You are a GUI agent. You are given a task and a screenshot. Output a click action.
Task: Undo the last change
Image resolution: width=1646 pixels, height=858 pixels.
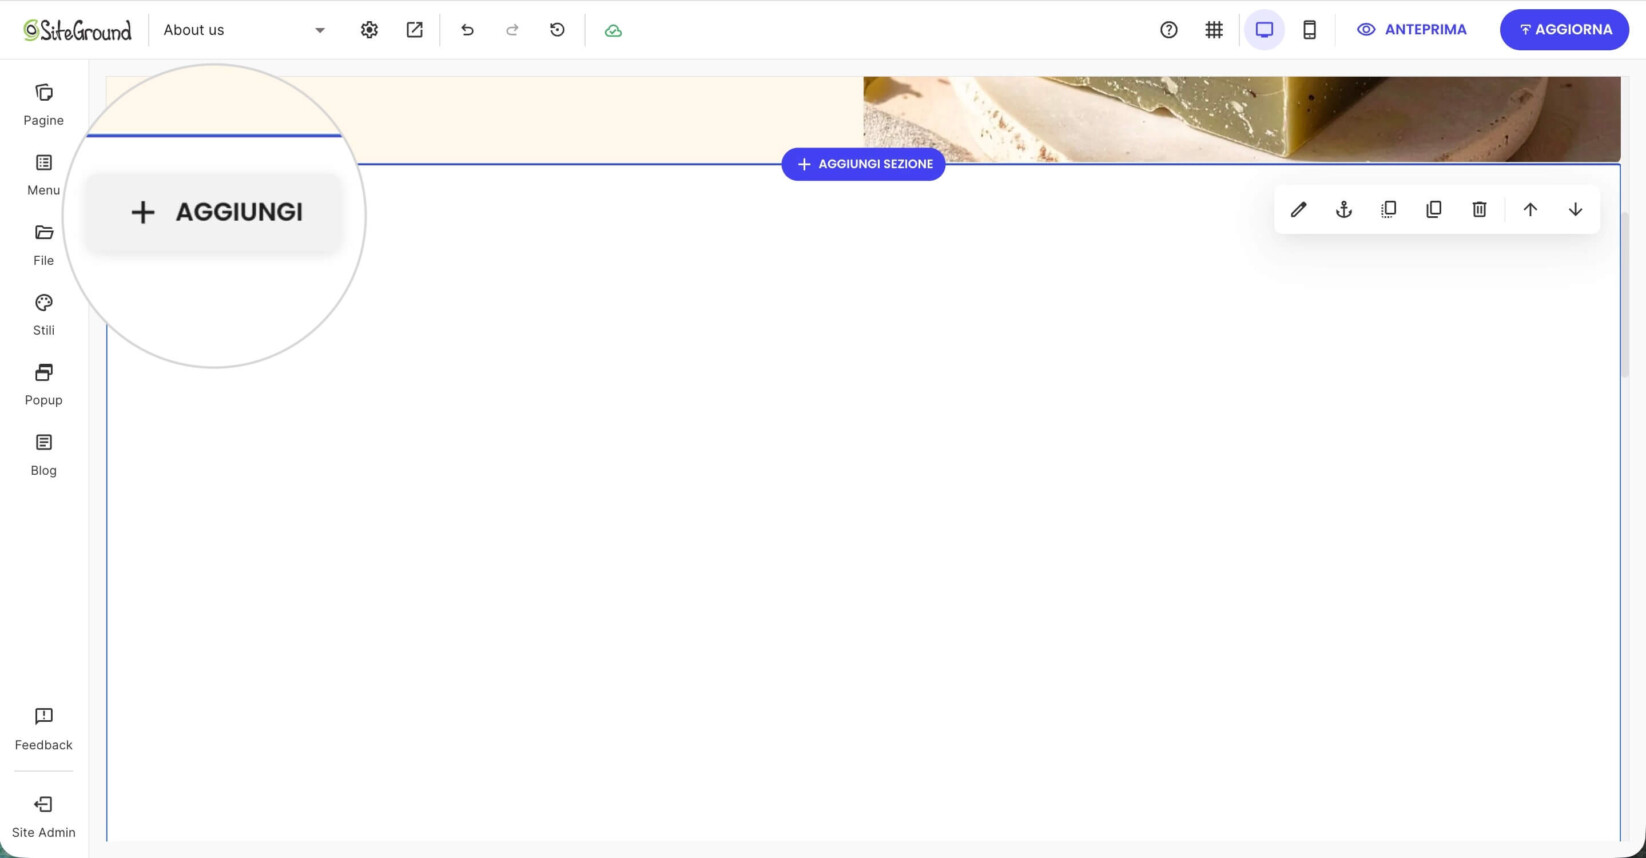pyautogui.click(x=467, y=30)
